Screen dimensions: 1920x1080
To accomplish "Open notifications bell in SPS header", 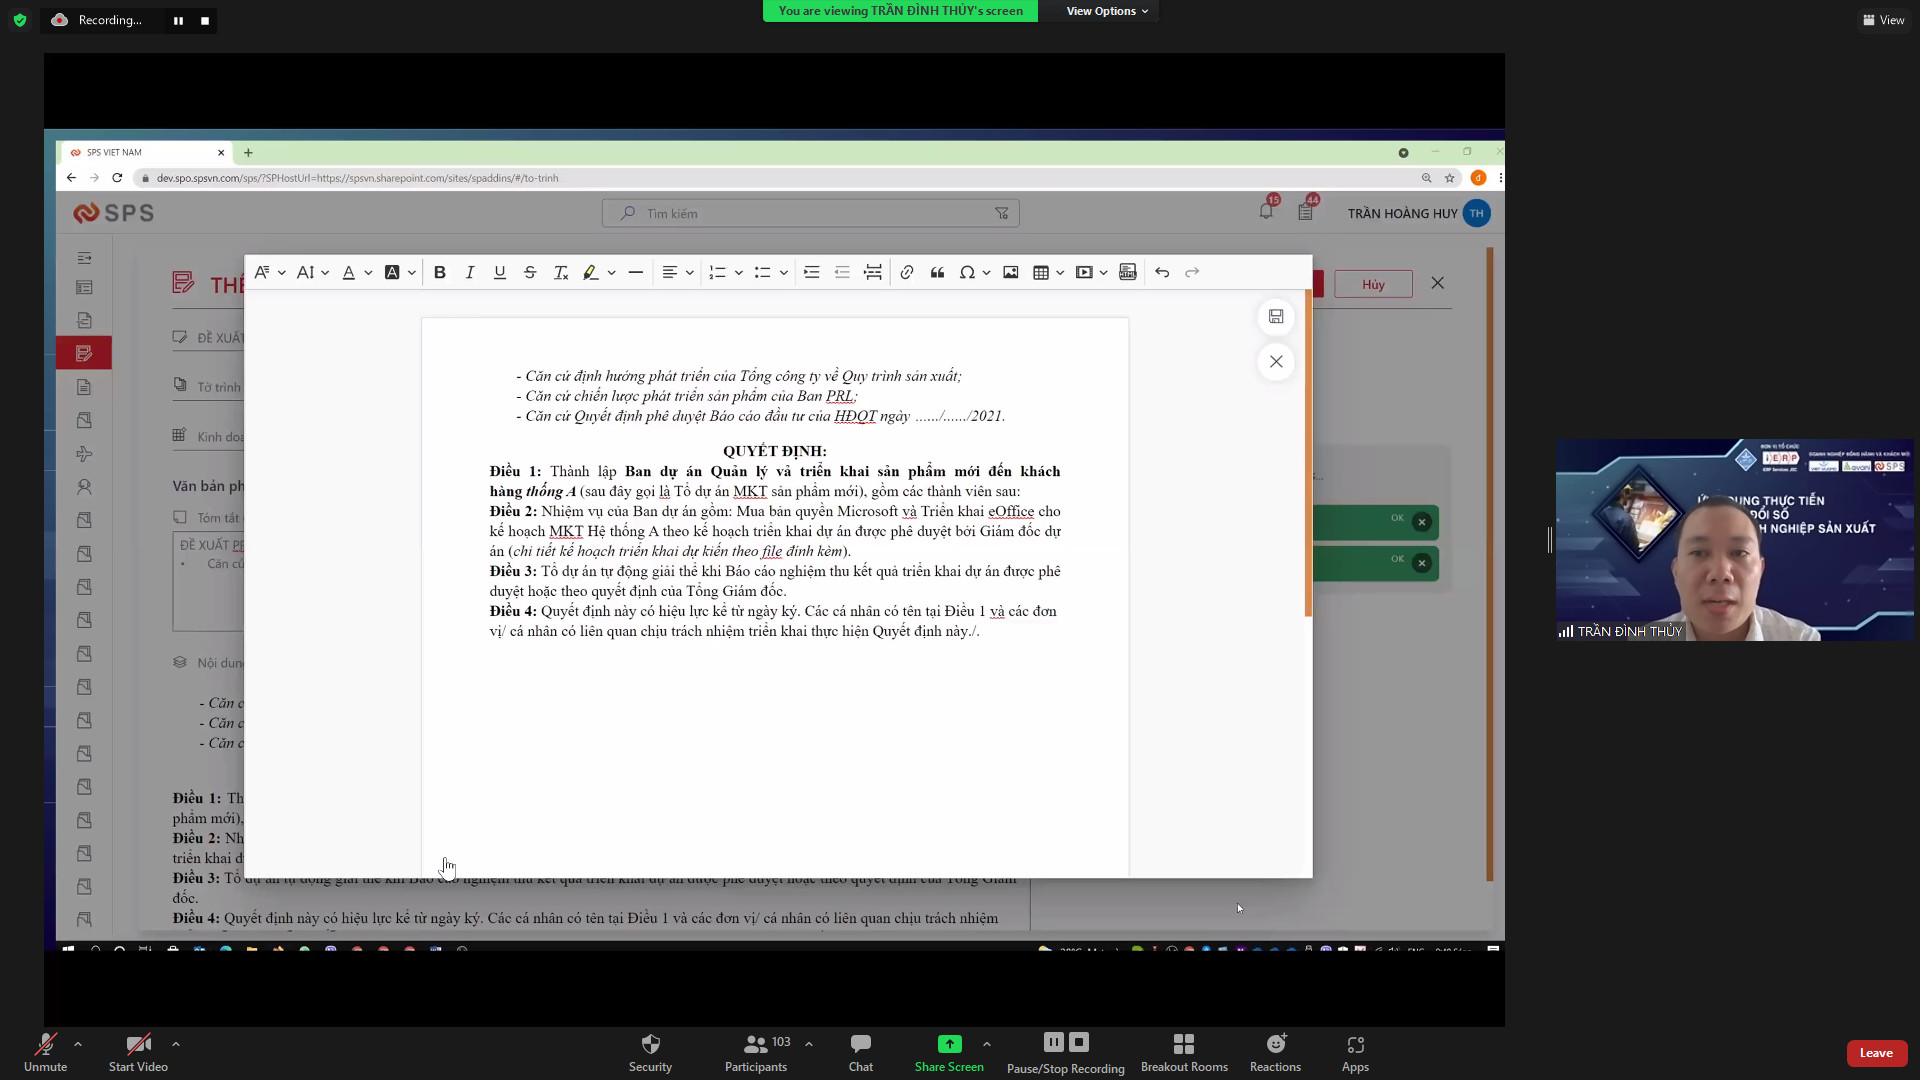I will tap(1266, 211).
